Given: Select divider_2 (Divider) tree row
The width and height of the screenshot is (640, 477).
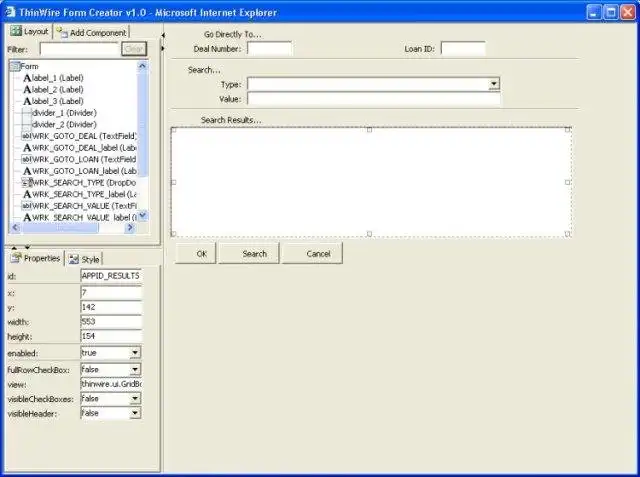Looking at the screenshot, I should [x=64, y=124].
